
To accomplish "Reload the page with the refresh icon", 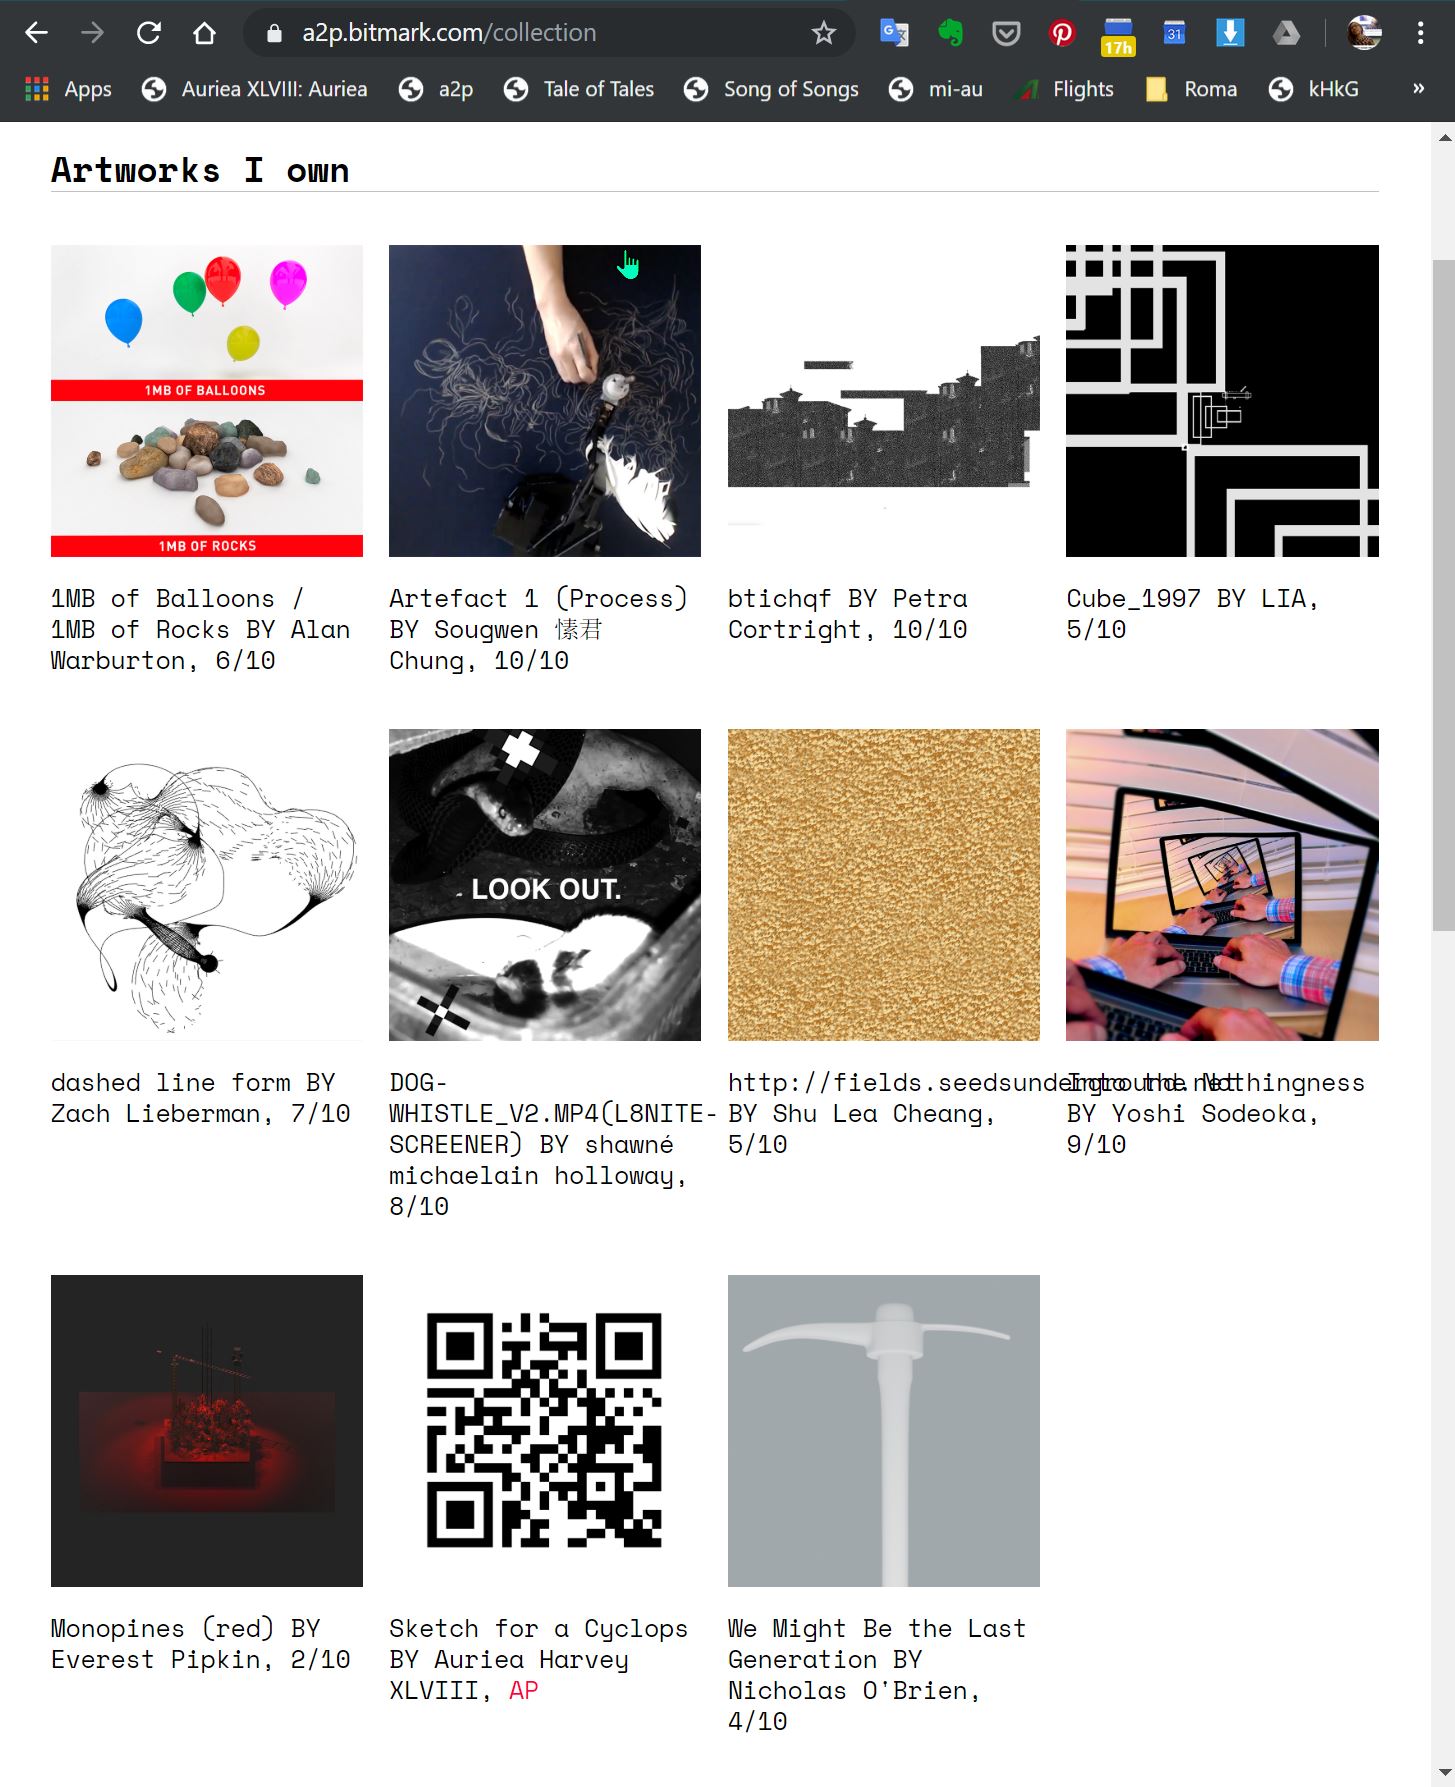I will click(x=149, y=33).
